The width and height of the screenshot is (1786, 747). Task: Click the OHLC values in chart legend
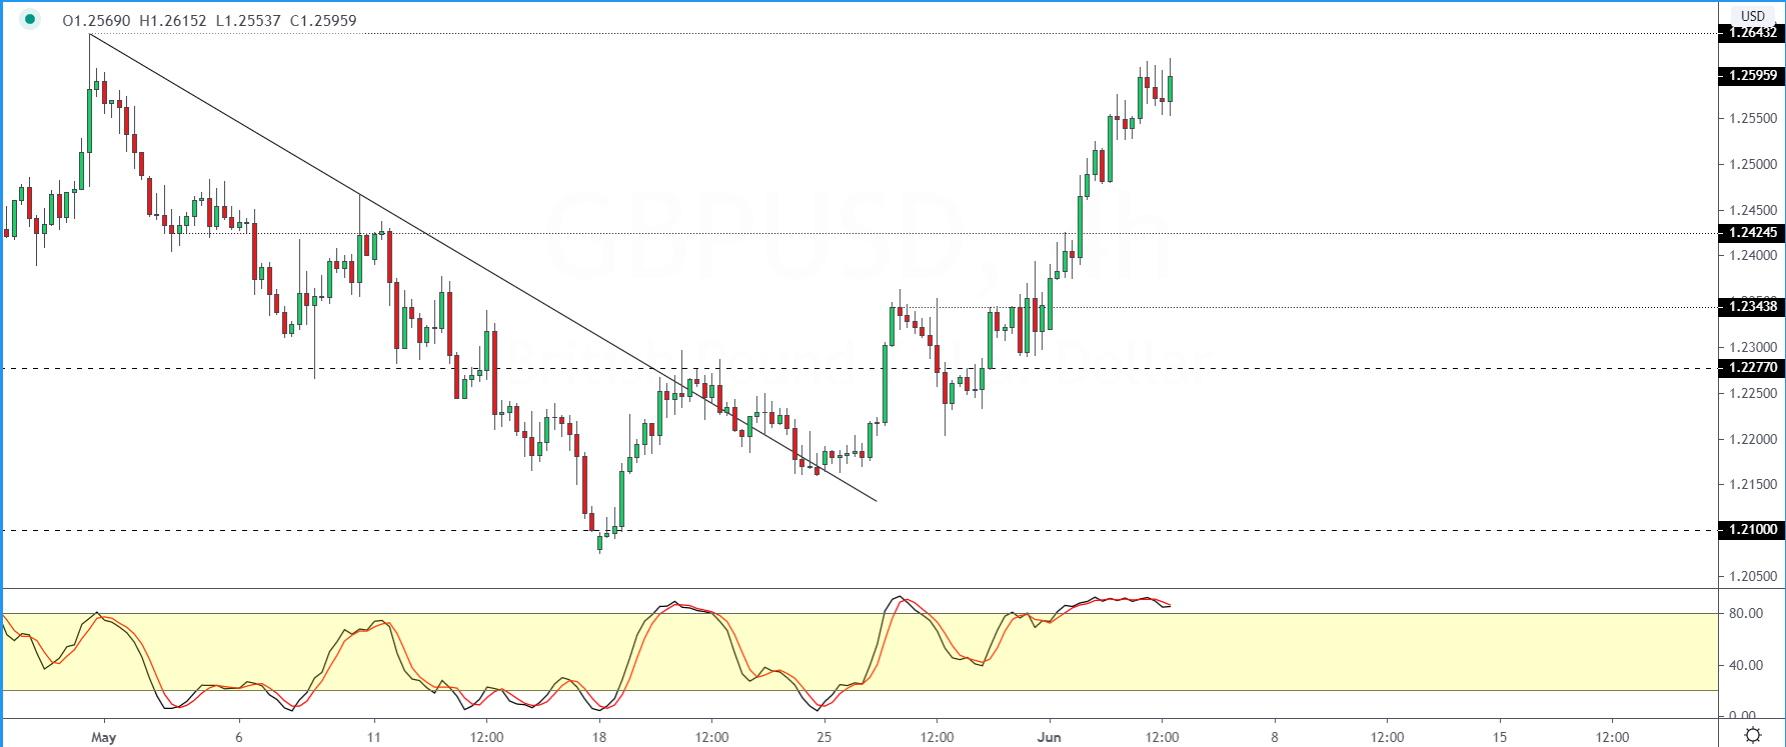coord(209,20)
